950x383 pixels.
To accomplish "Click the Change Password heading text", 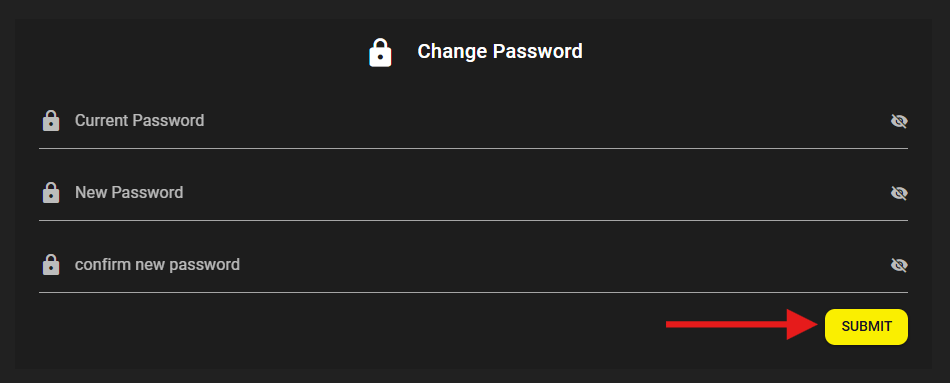I will tap(500, 52).
